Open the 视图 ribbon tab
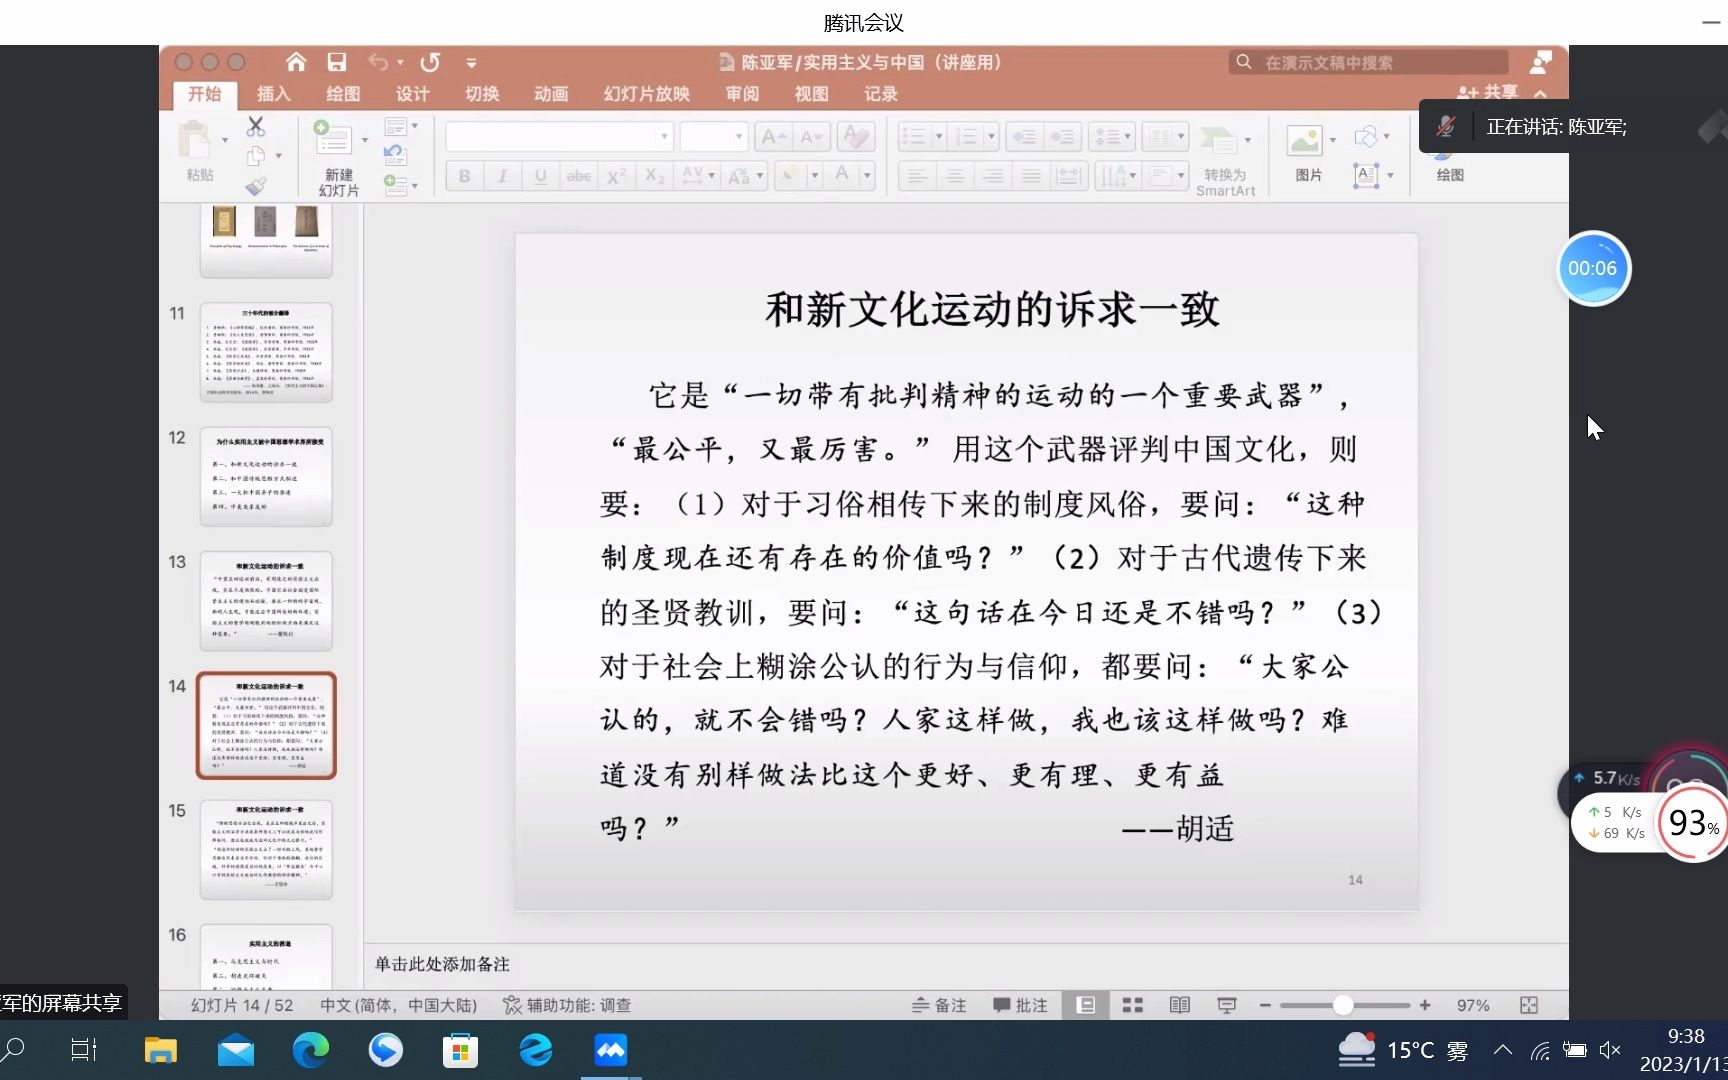The image size is (1728, 1080). click(x=811, y=94)
